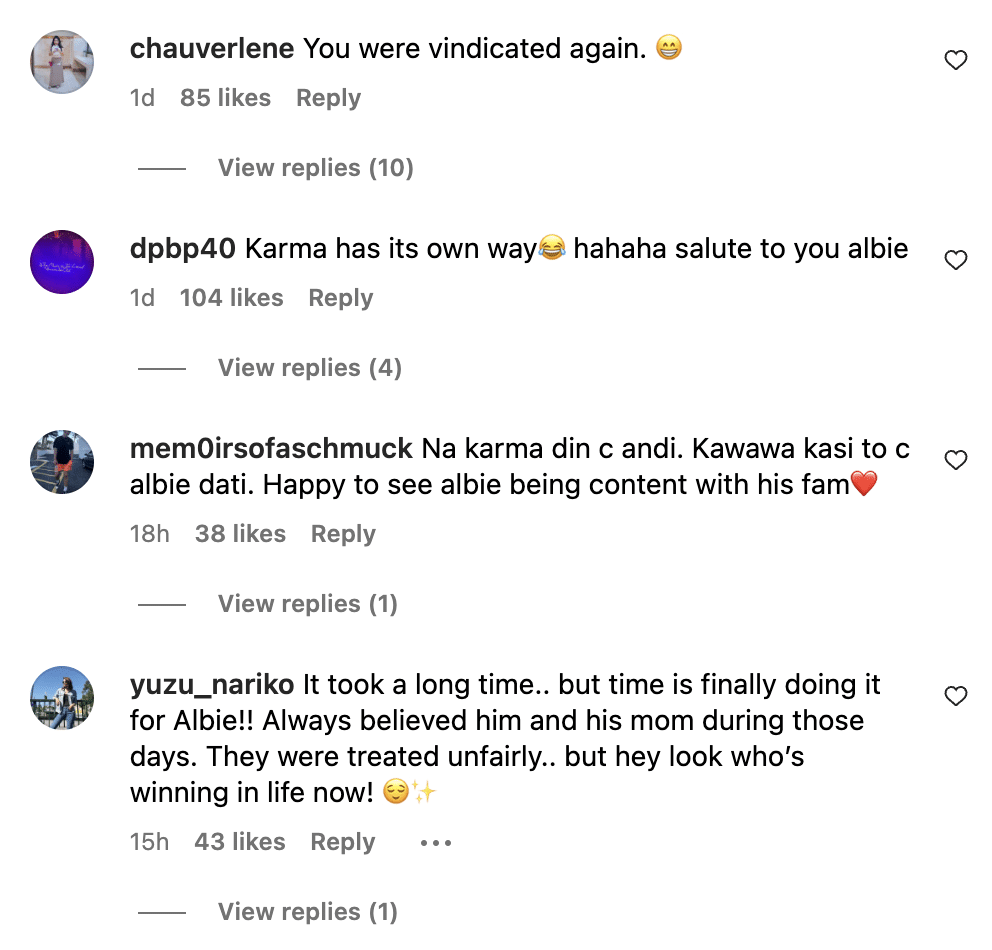Open the chauverlene username link
The image size is (992, 950).
click(x=212, y=48)
